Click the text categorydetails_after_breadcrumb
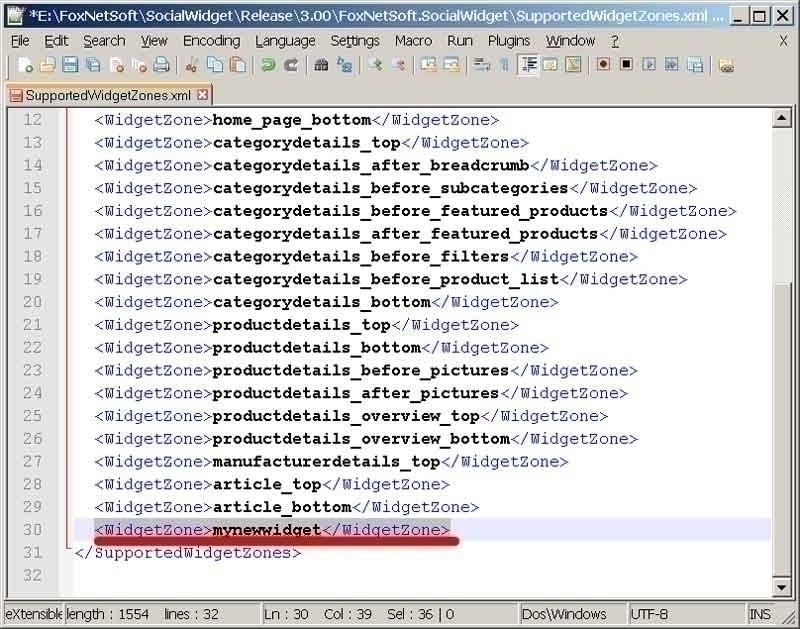Image resolution: width=800 pixels, height=629 pixels. pos(371,166)
